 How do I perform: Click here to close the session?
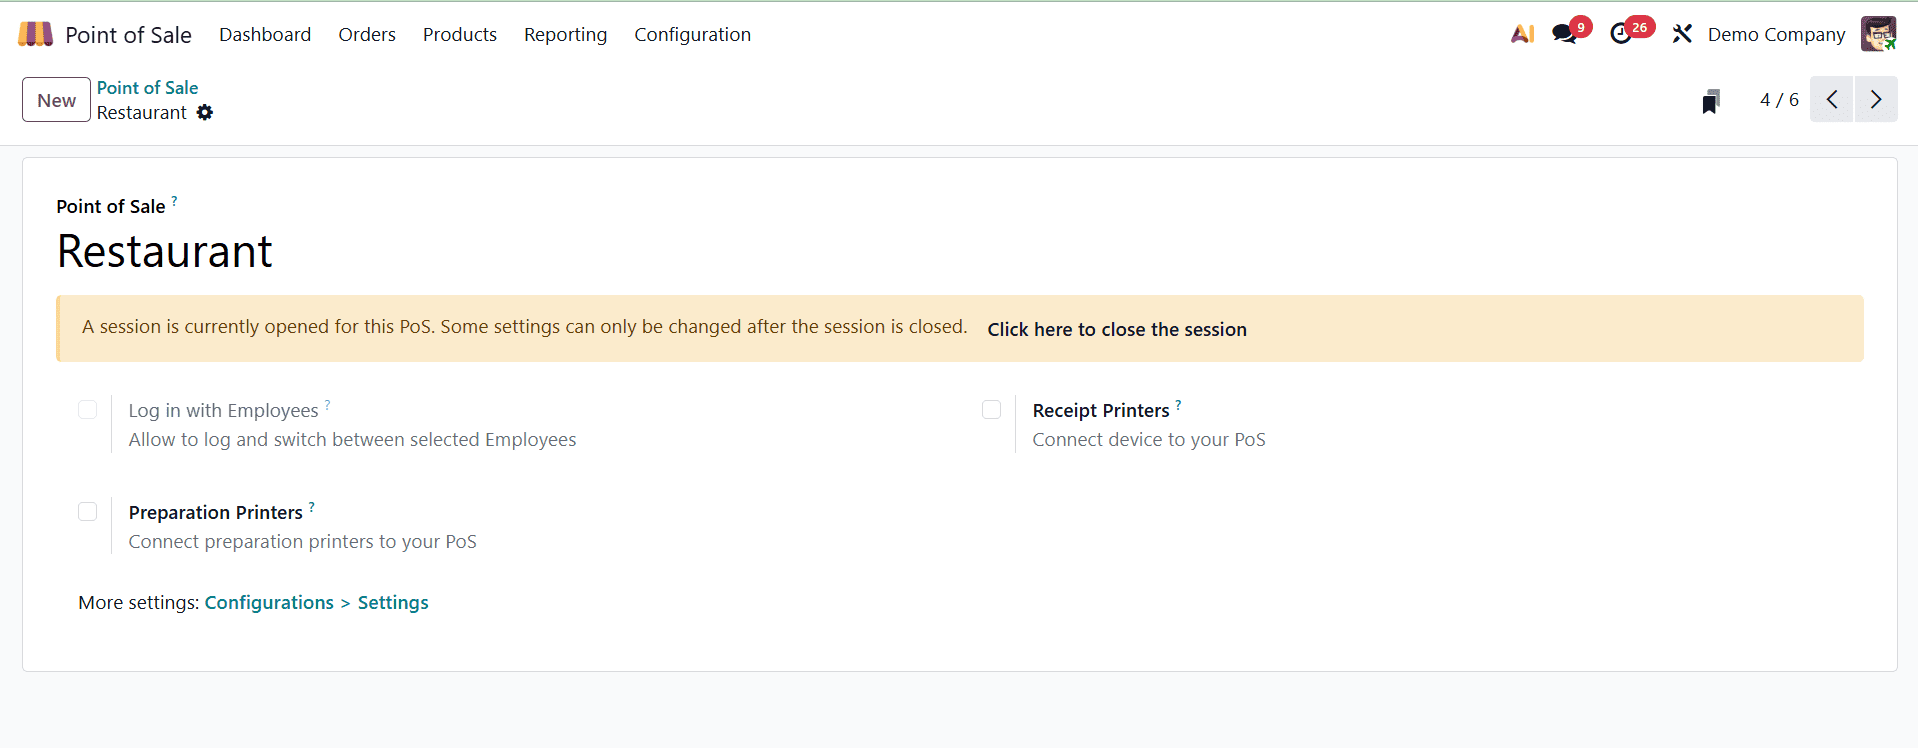pyautogui.click(x=1117, y=328)
